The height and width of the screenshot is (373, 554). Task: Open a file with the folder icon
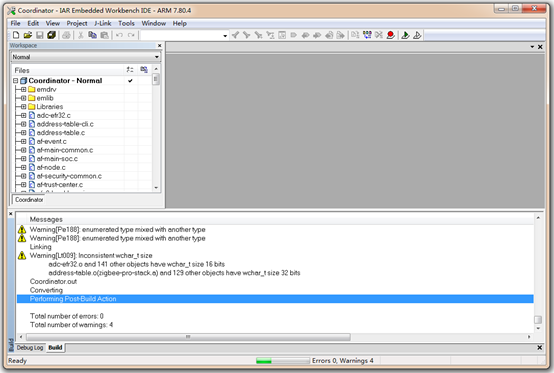click(28, 35)
